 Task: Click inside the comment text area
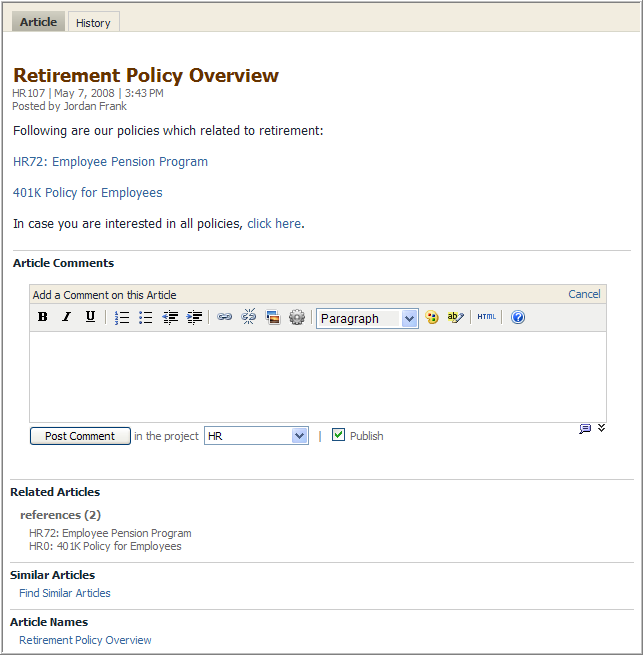click(317, 376)
